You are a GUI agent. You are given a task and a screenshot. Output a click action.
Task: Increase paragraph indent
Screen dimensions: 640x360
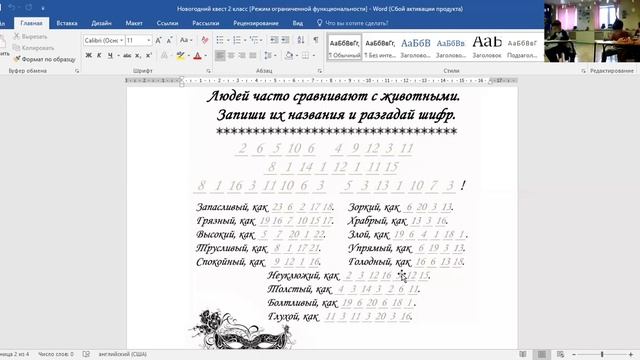tap(285, 40)
